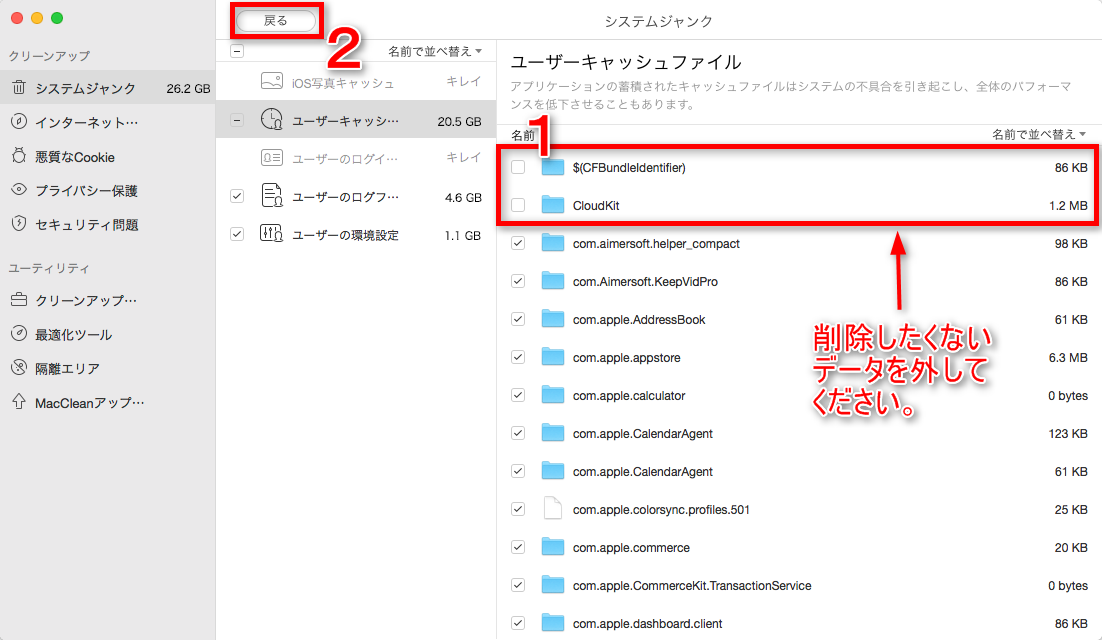Uncheck the ユーザーのログファイル checkbox

[x=237, y=196]
